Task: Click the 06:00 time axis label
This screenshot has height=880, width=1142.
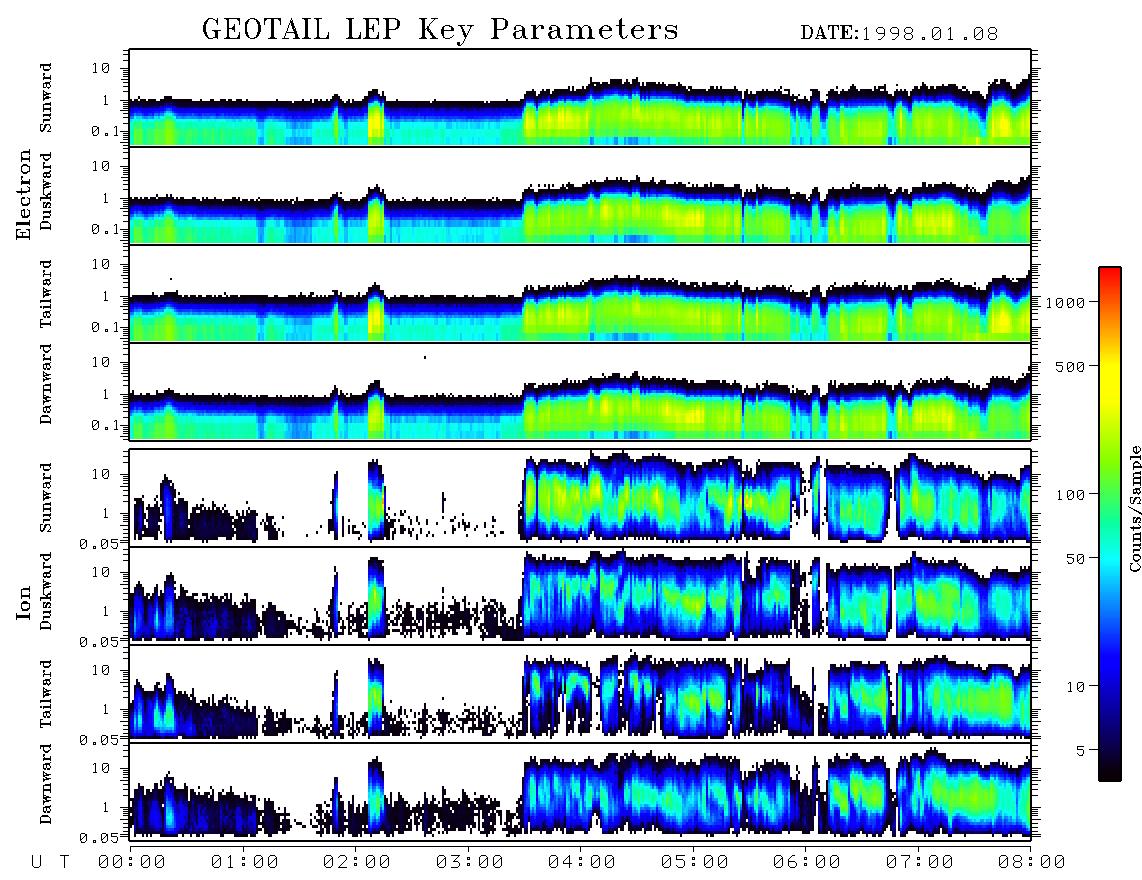Action: coord(807,862)
